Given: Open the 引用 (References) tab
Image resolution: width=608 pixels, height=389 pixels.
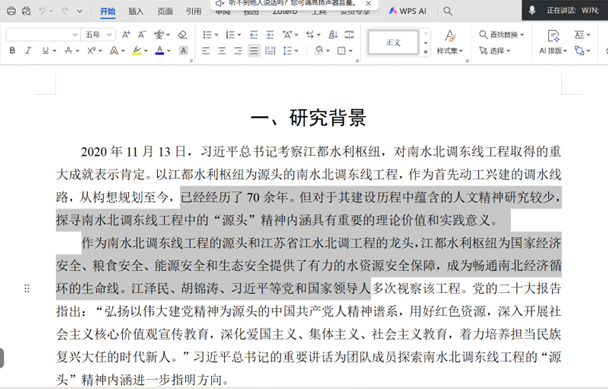Looking at the screenshot, I should [x=193, y=11].
